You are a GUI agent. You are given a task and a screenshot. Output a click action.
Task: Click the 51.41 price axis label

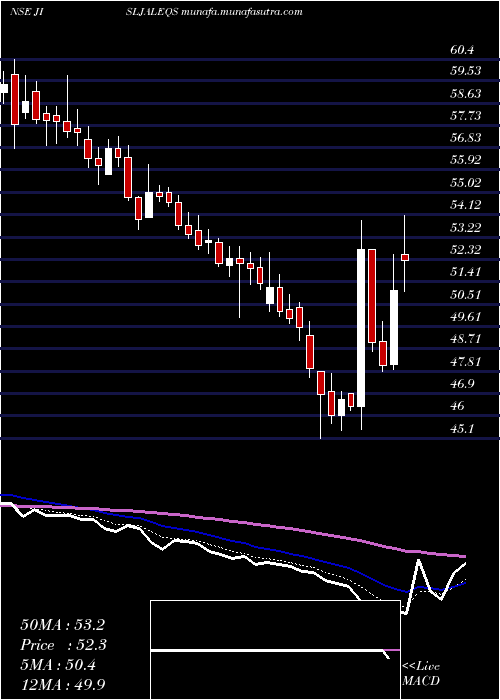[x=465, y=272]
